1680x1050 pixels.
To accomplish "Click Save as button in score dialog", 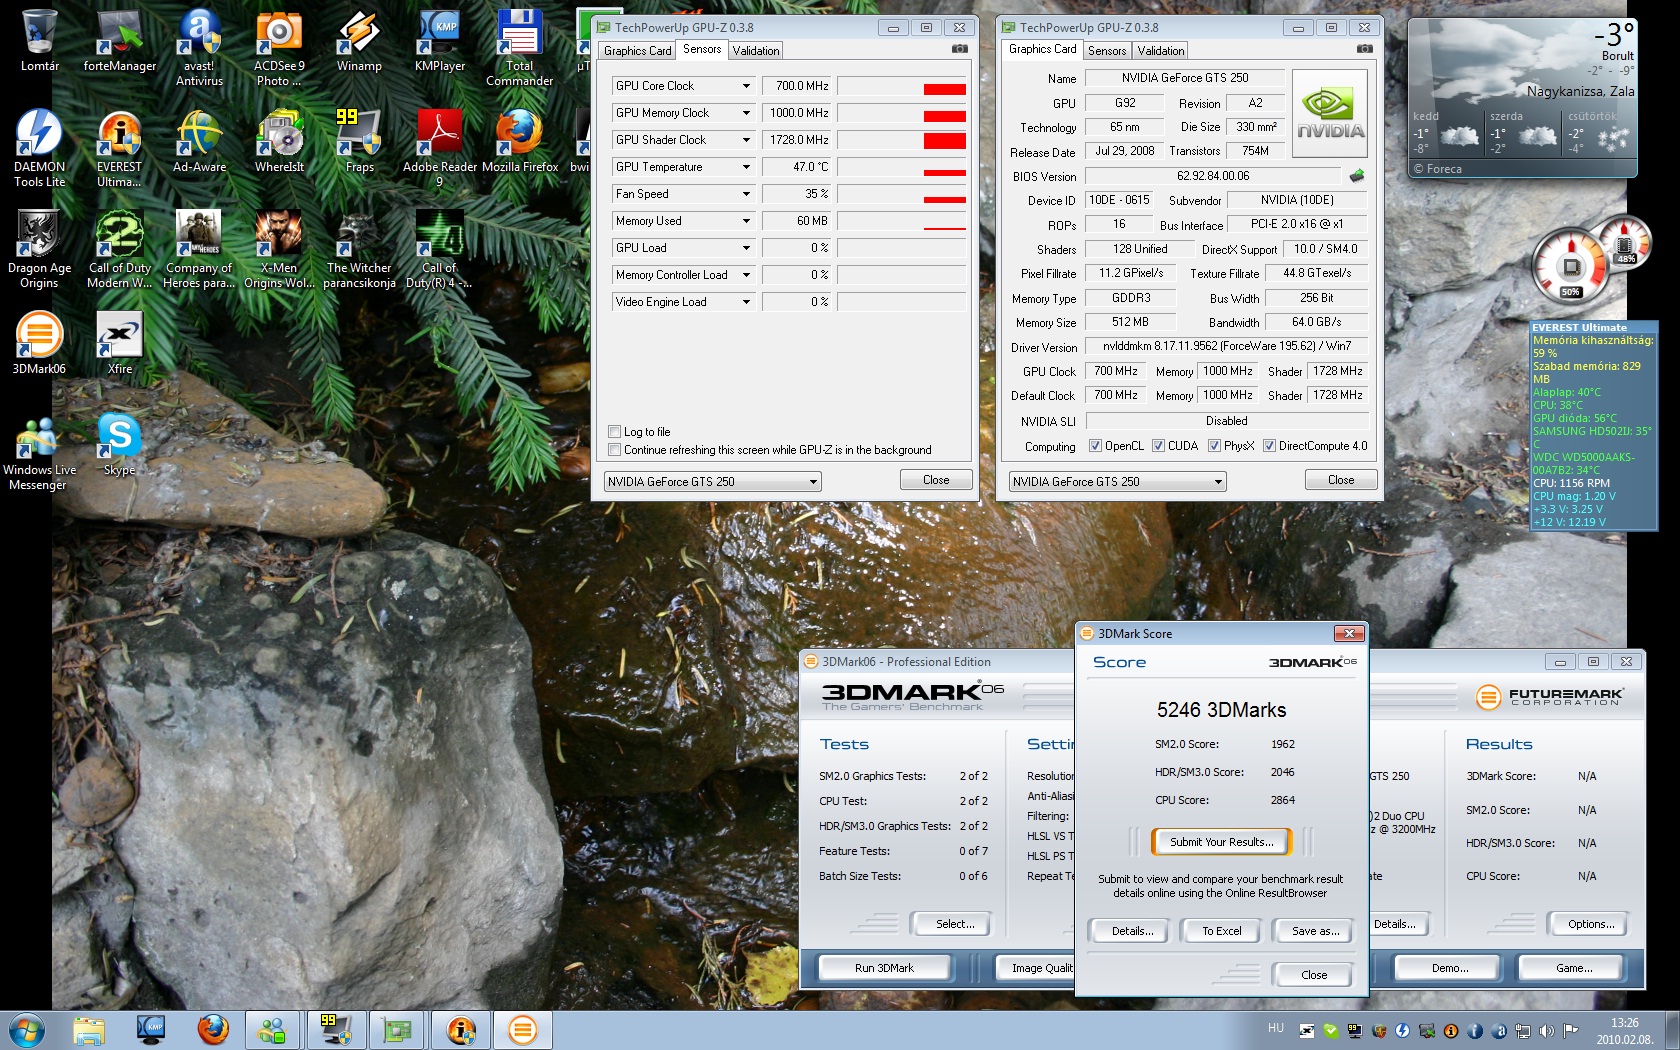I will 1315,931.
